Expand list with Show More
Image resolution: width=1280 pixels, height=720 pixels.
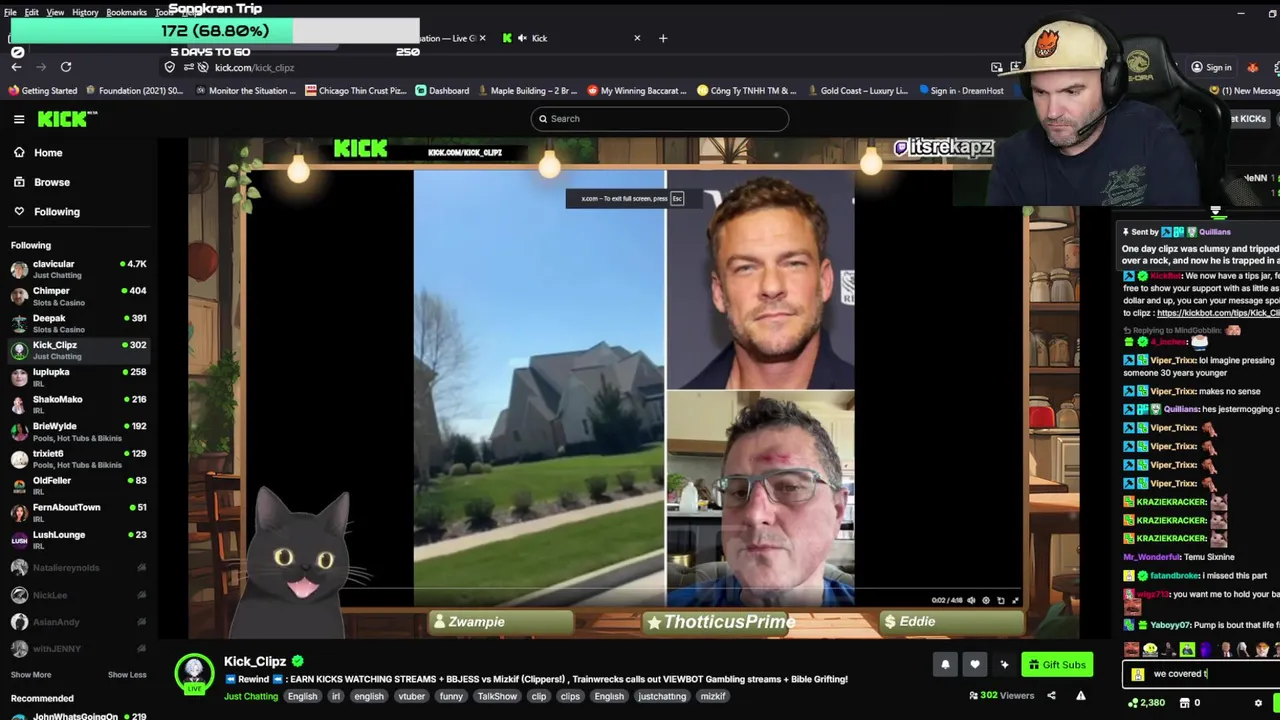point(31,675)
